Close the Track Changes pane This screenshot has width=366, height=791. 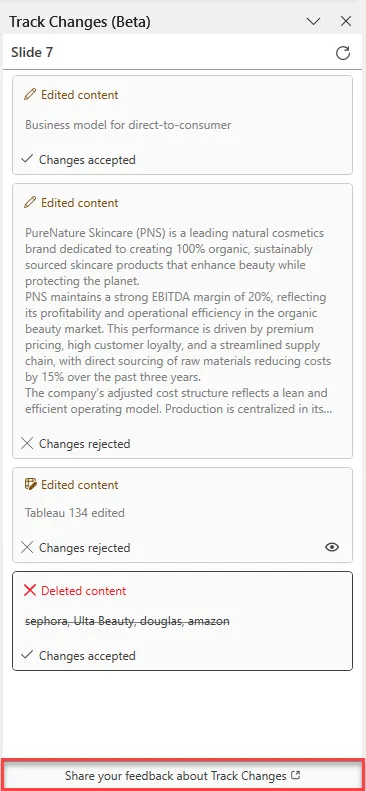click(346, 21)
